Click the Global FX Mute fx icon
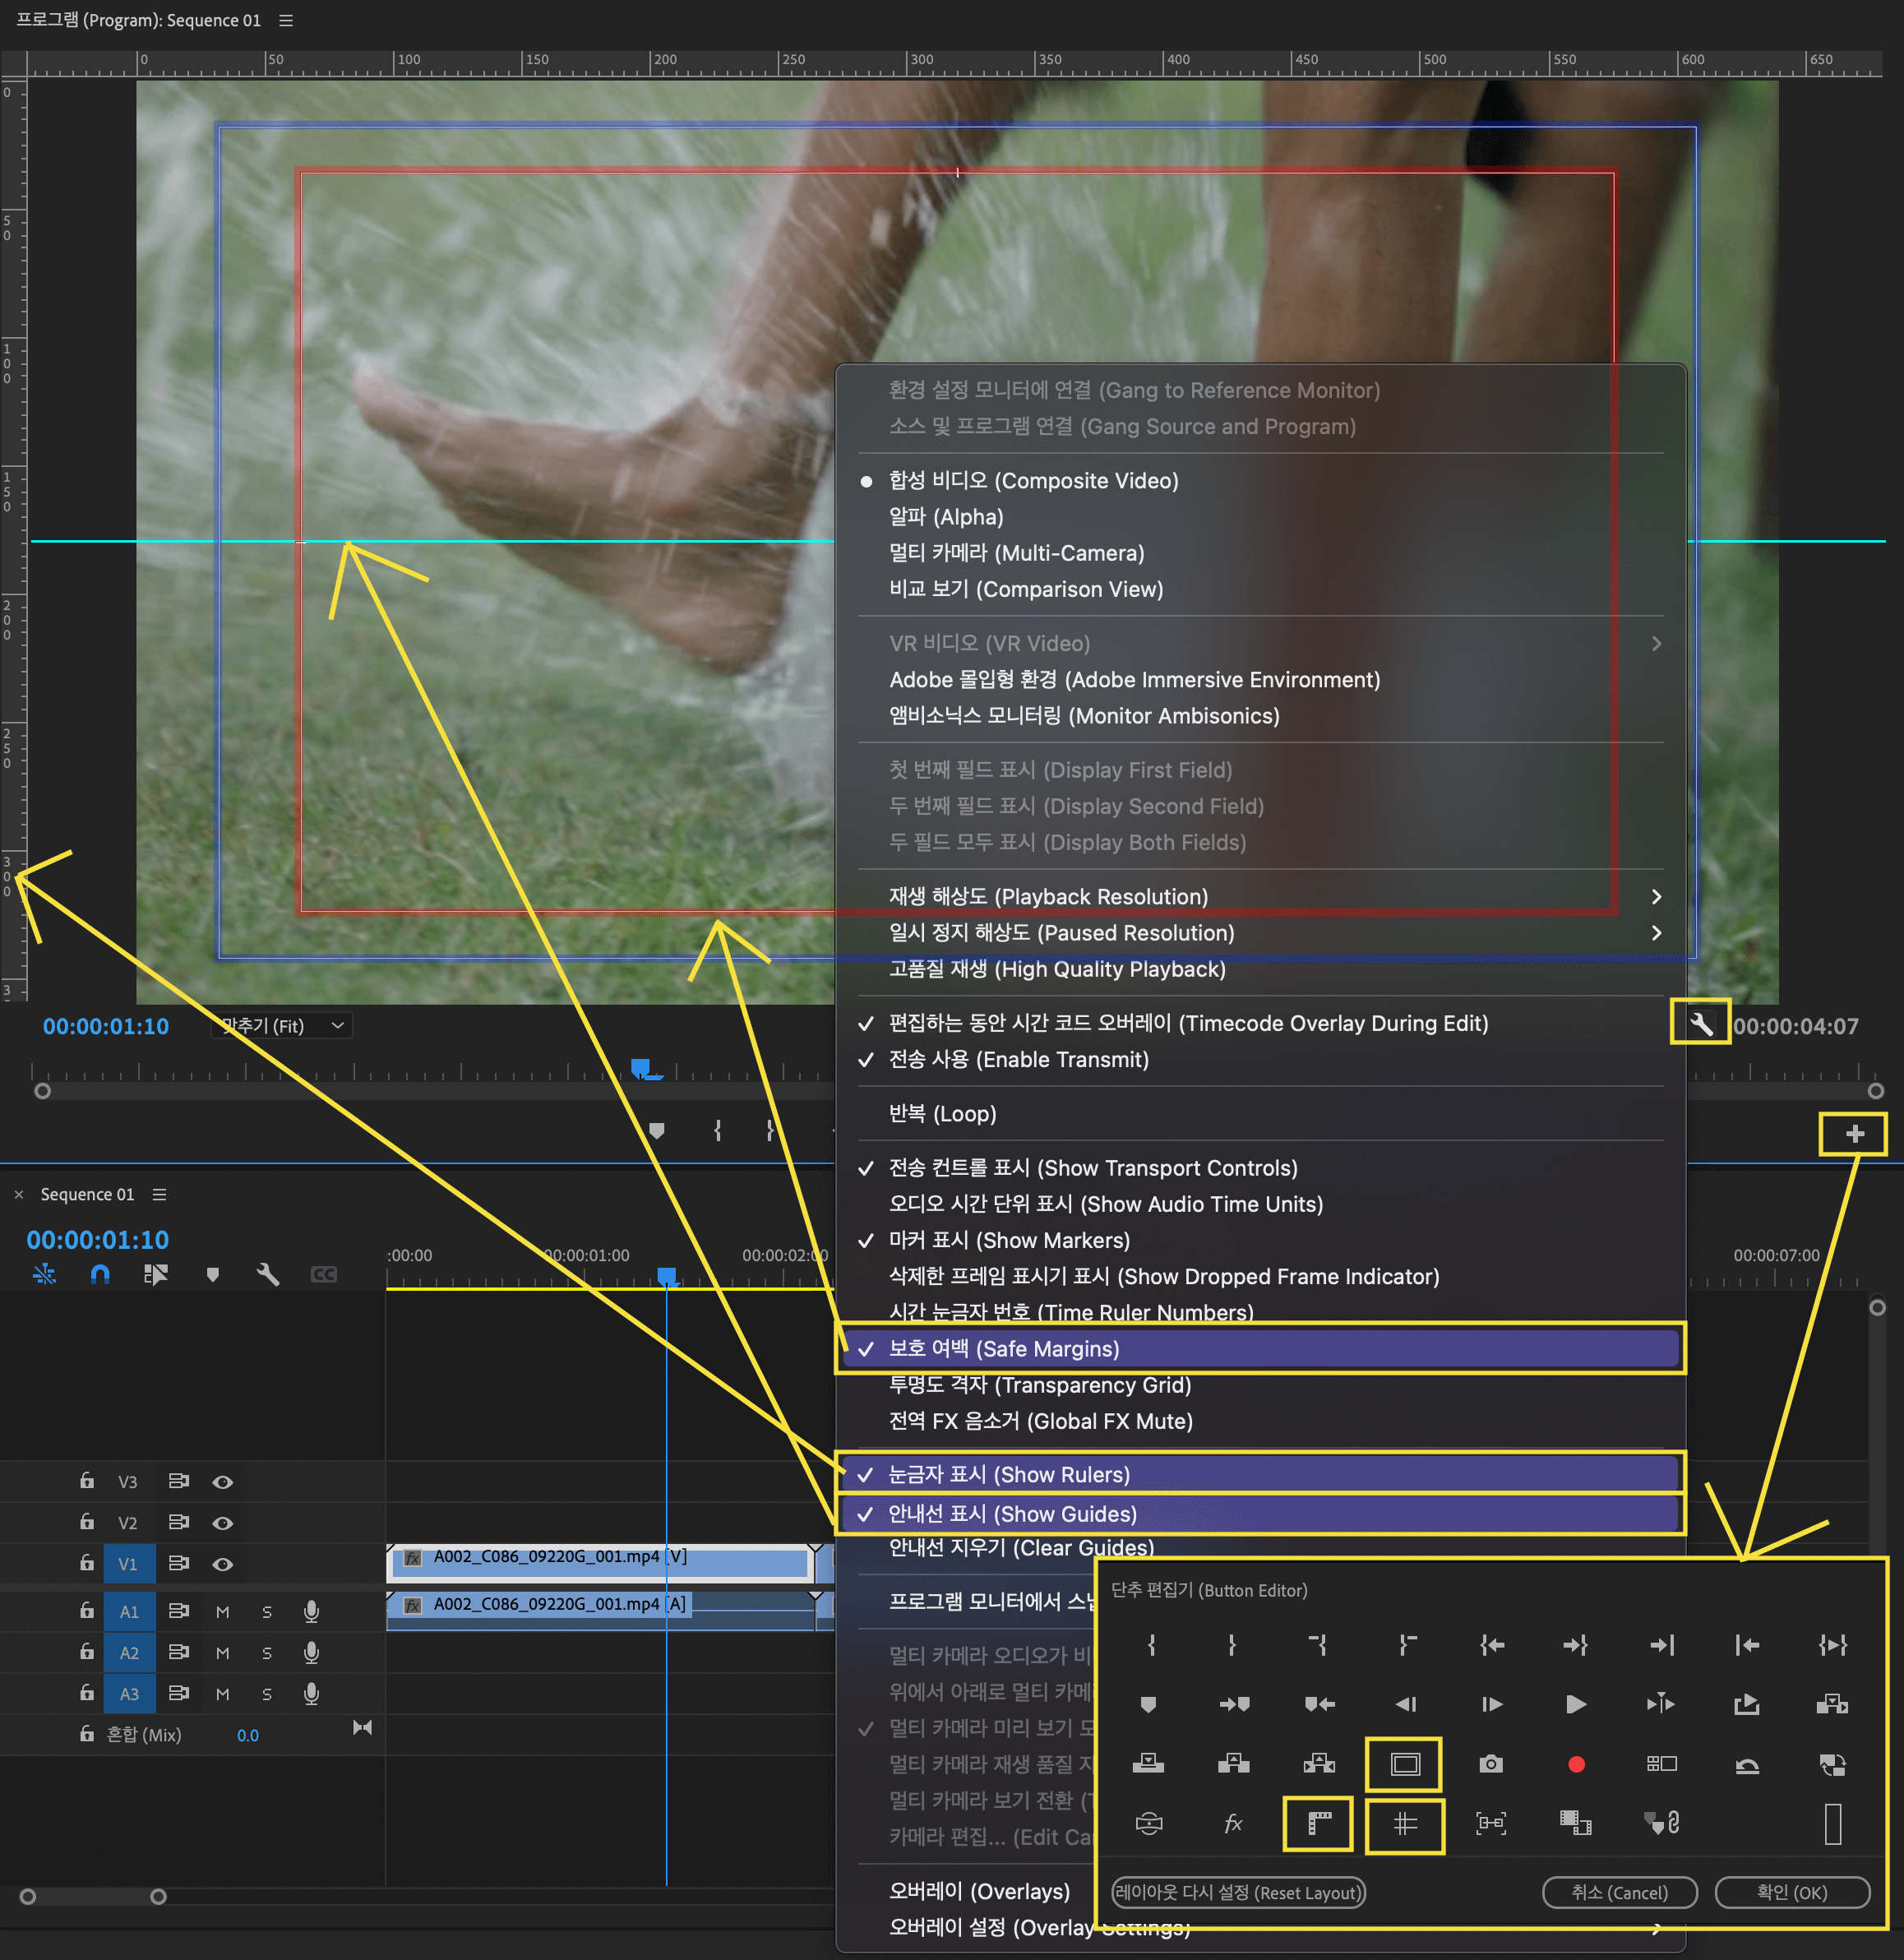 pos(1233,1823)
